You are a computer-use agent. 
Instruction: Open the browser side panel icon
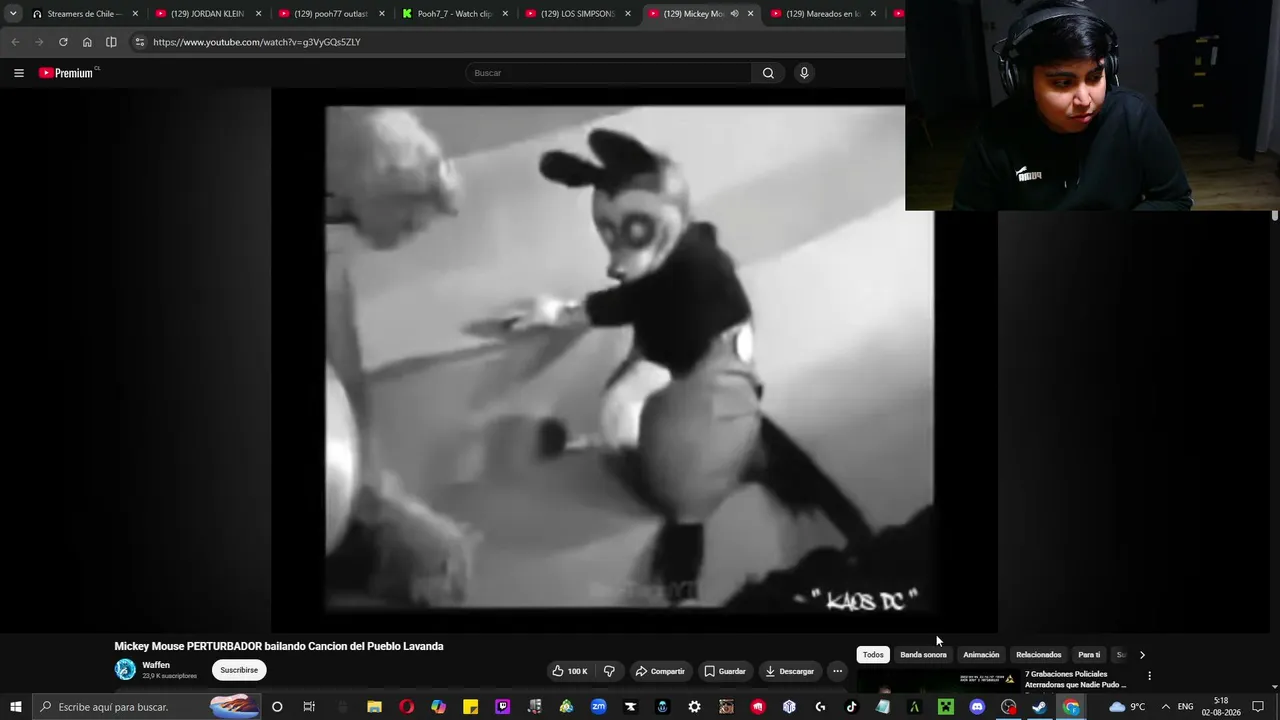tap(111, 42)
